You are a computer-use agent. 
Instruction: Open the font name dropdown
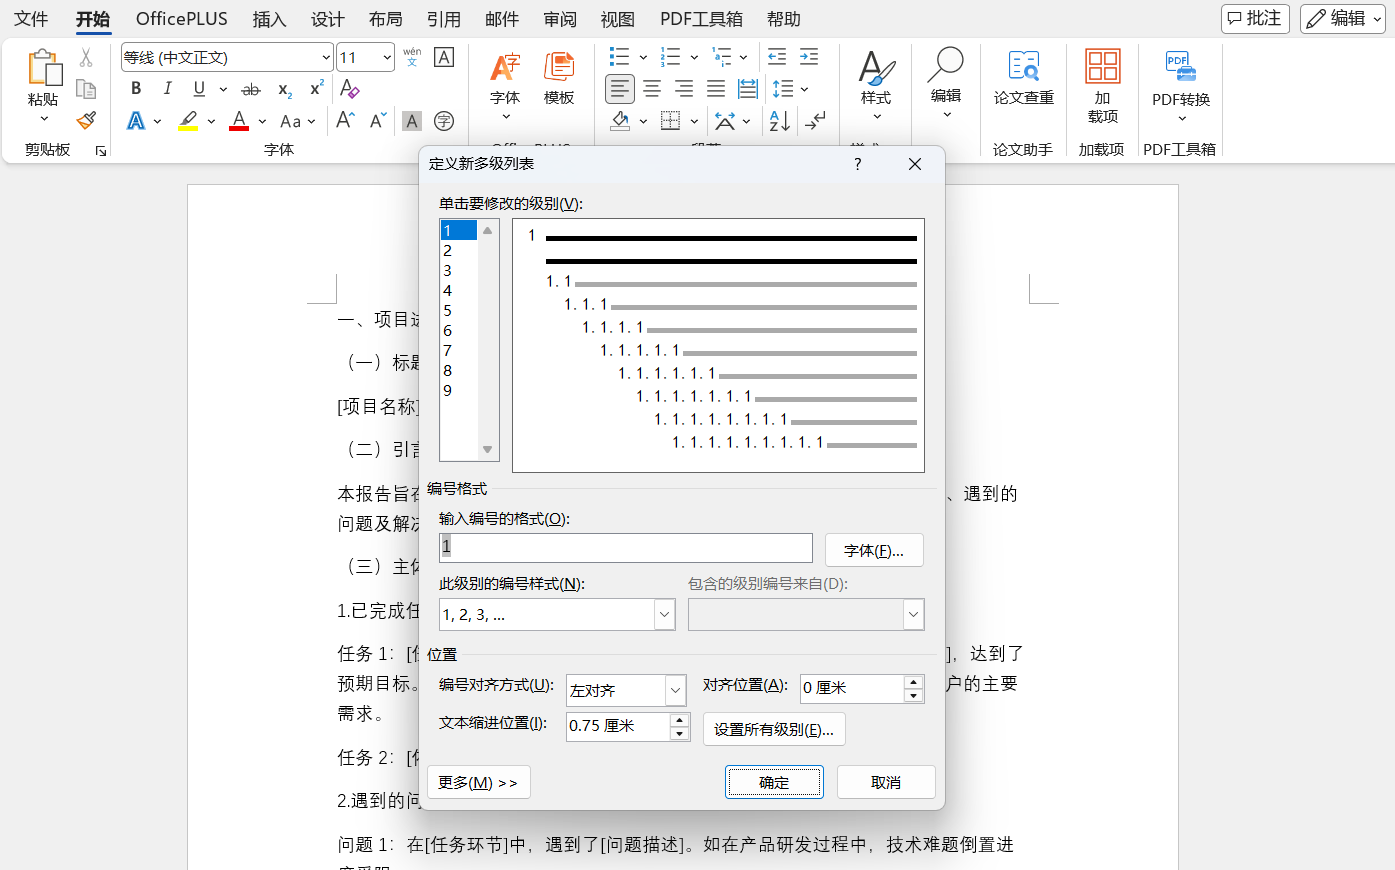[x=326, y=58]
